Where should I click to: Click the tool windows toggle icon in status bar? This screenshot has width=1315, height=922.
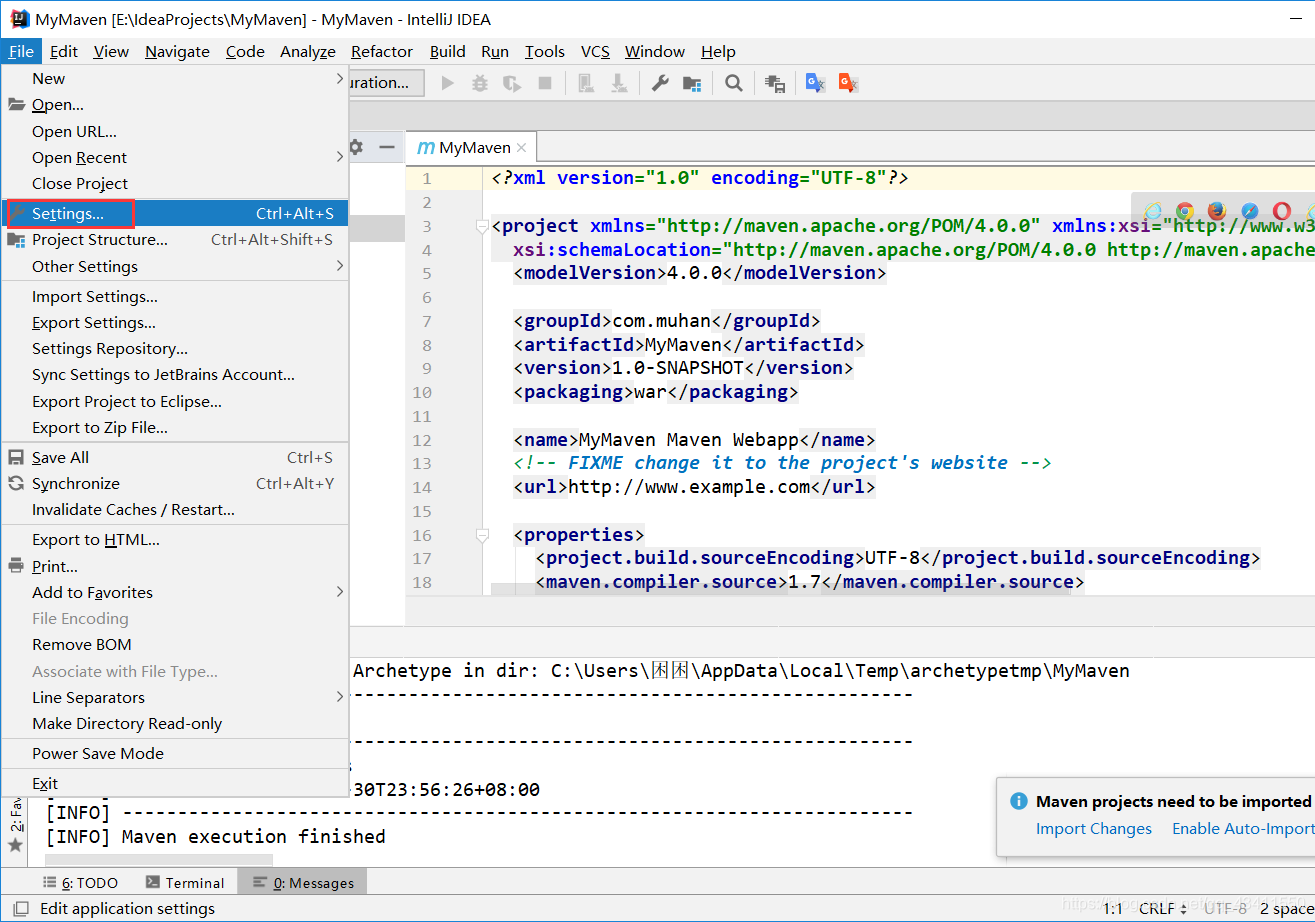pos(20,909)
